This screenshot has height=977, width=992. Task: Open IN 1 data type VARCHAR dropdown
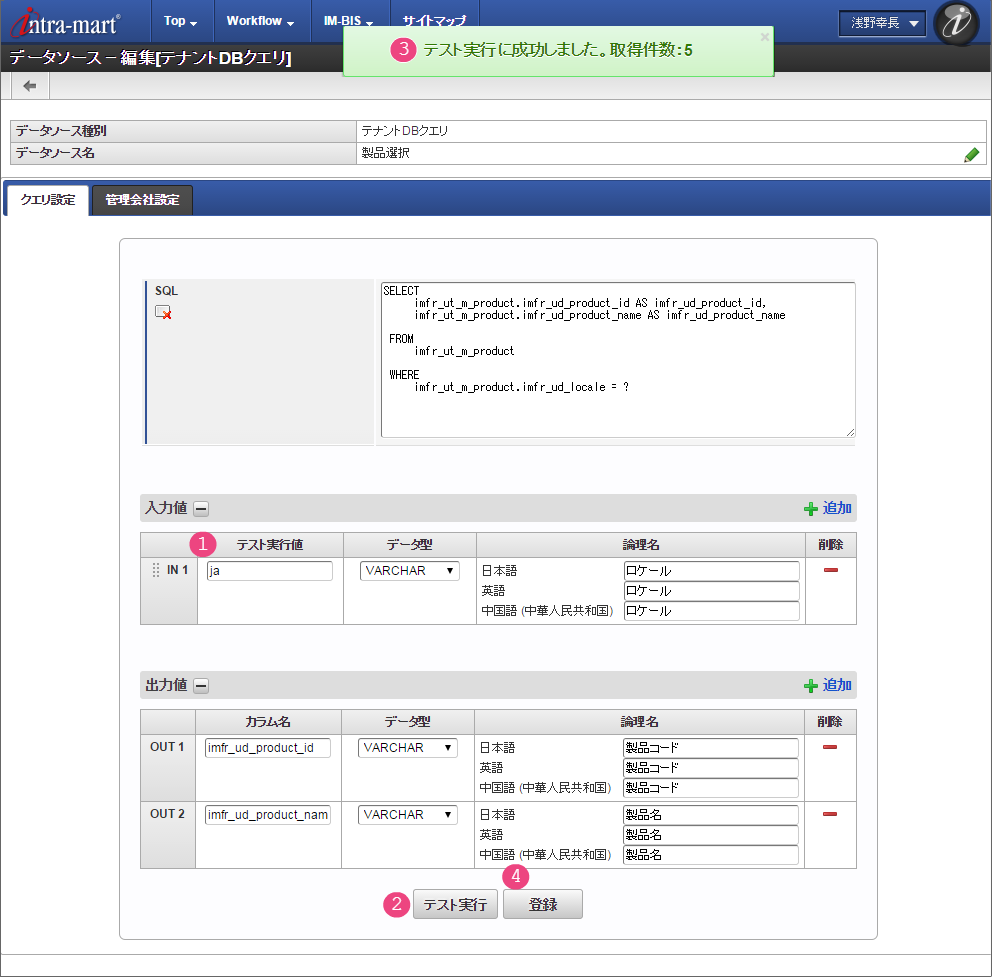tap(409, 571)
